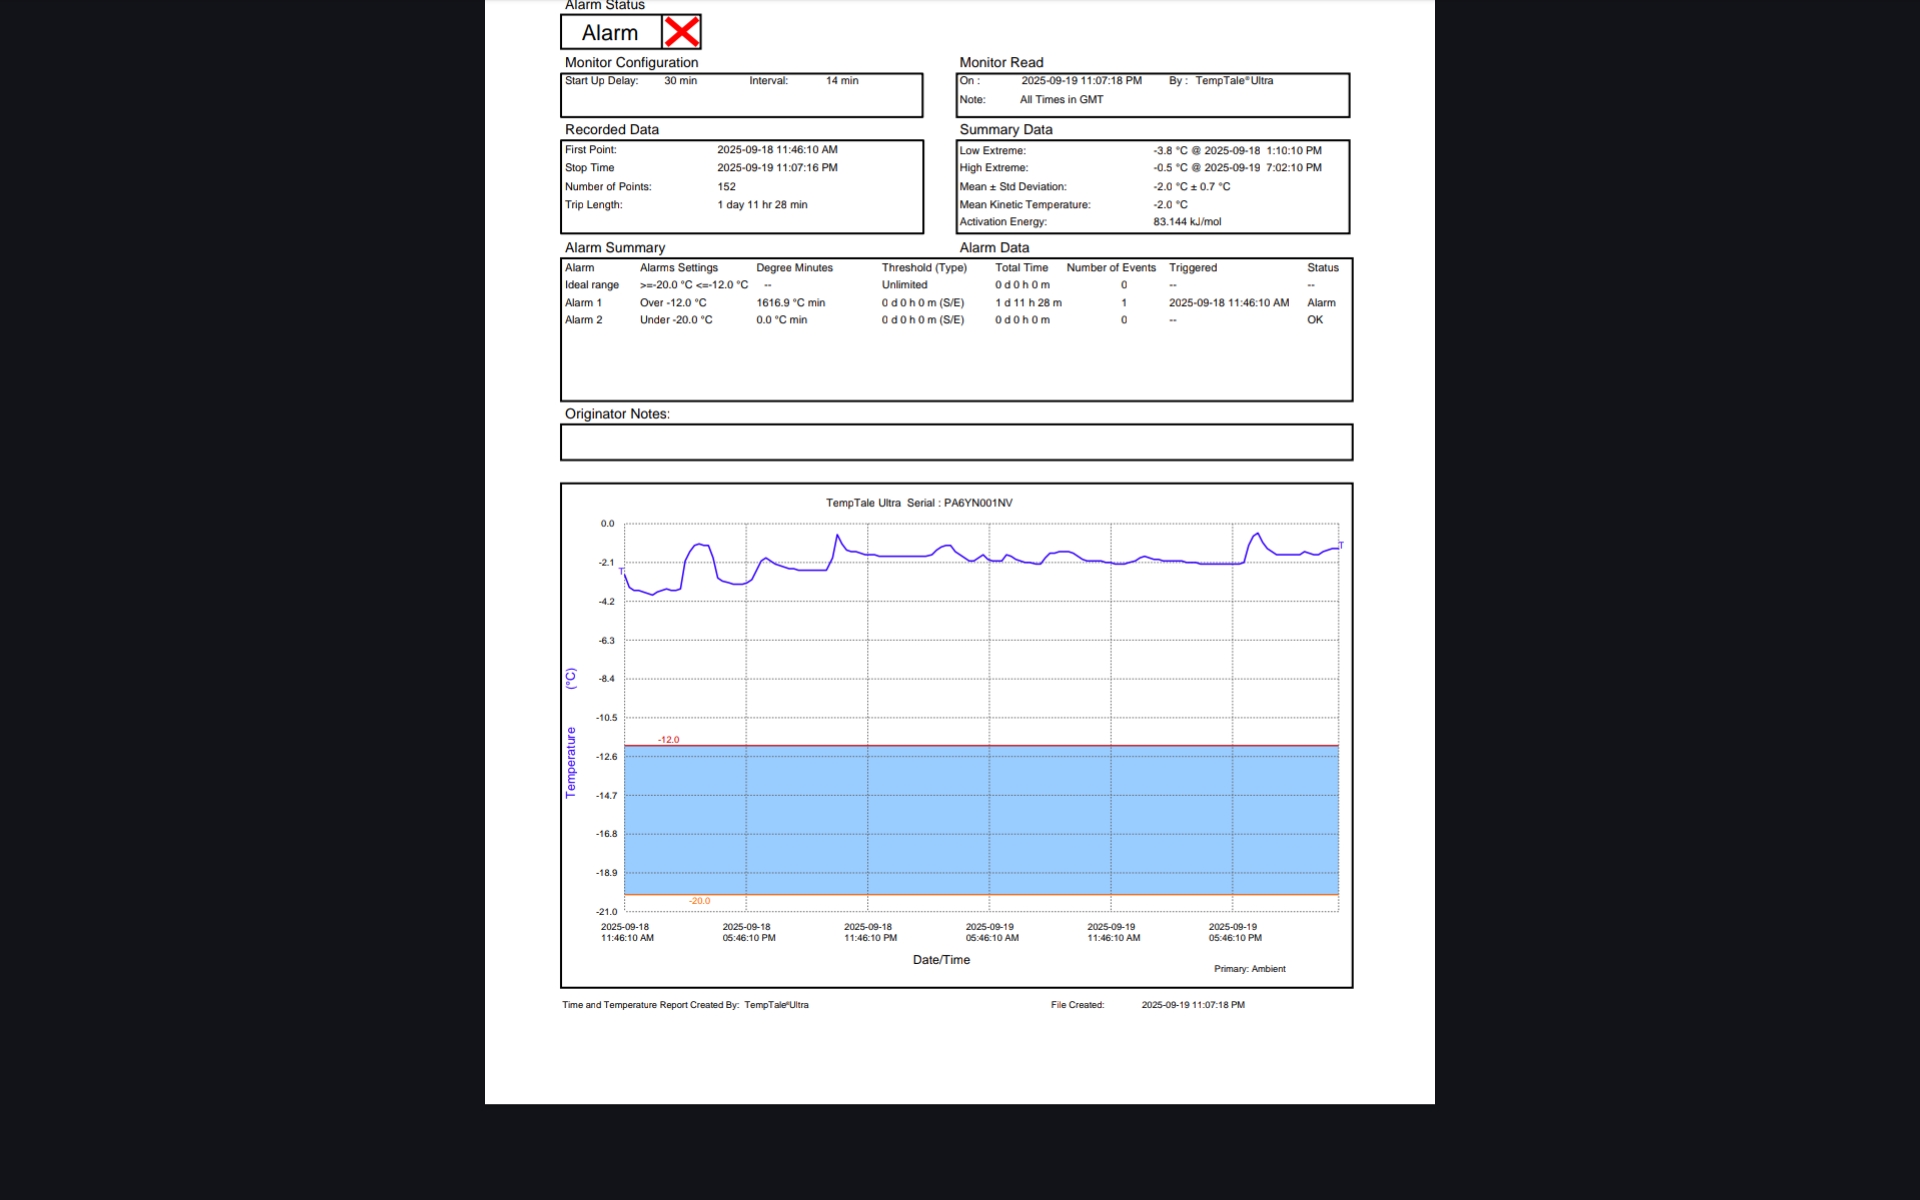This screenshot has width=1920, height=1200.
Task: Click the Trip Length value
Action: point(761,205)
